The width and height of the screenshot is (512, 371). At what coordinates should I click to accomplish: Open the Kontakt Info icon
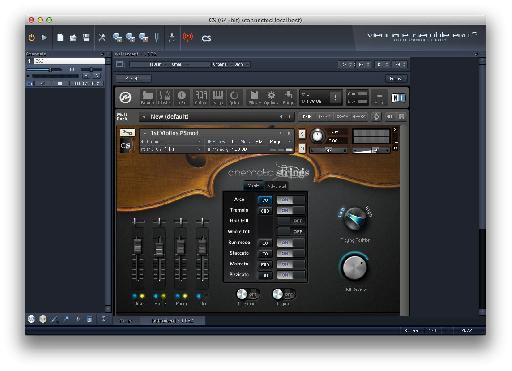coord(182,97)
